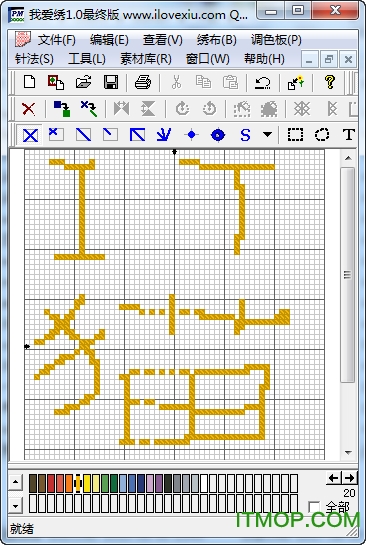Open the 帮助(H) menu
The height and width of the screenshot is (545, 366).
coord(264,59)
